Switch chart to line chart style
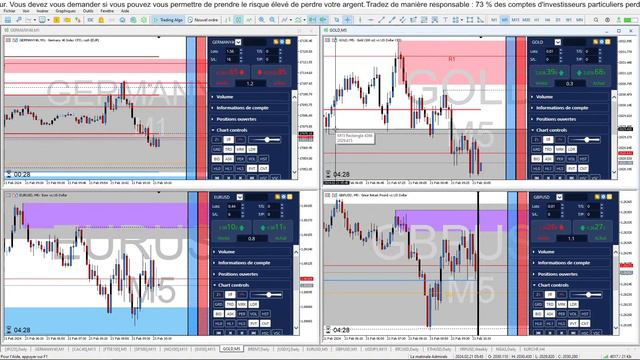Image resolution: width=640 pixels, height=360 pixels. [x=249, y=20]
